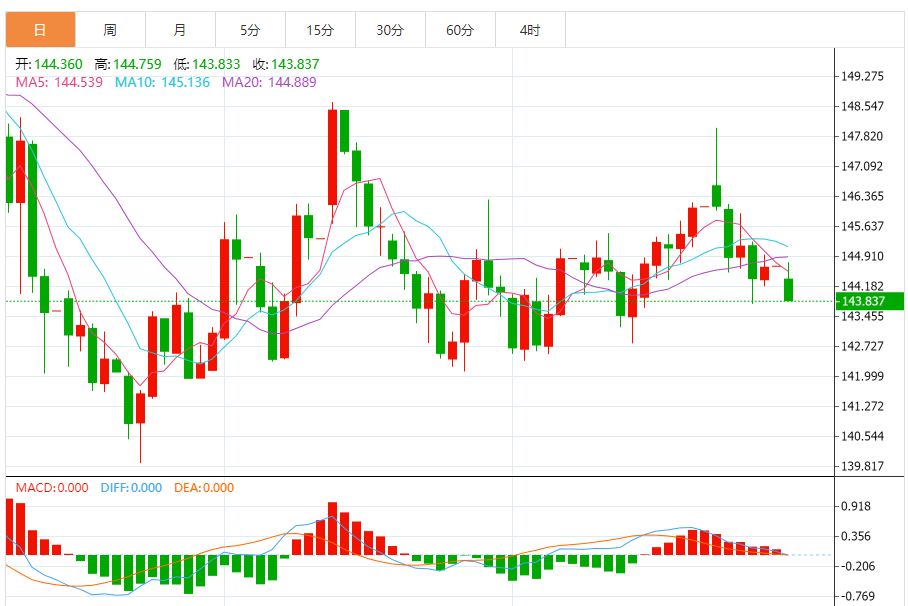The image size is (908, 606).
Task: Click the 147.092 price axis label
Action: [x=862, y=167]
